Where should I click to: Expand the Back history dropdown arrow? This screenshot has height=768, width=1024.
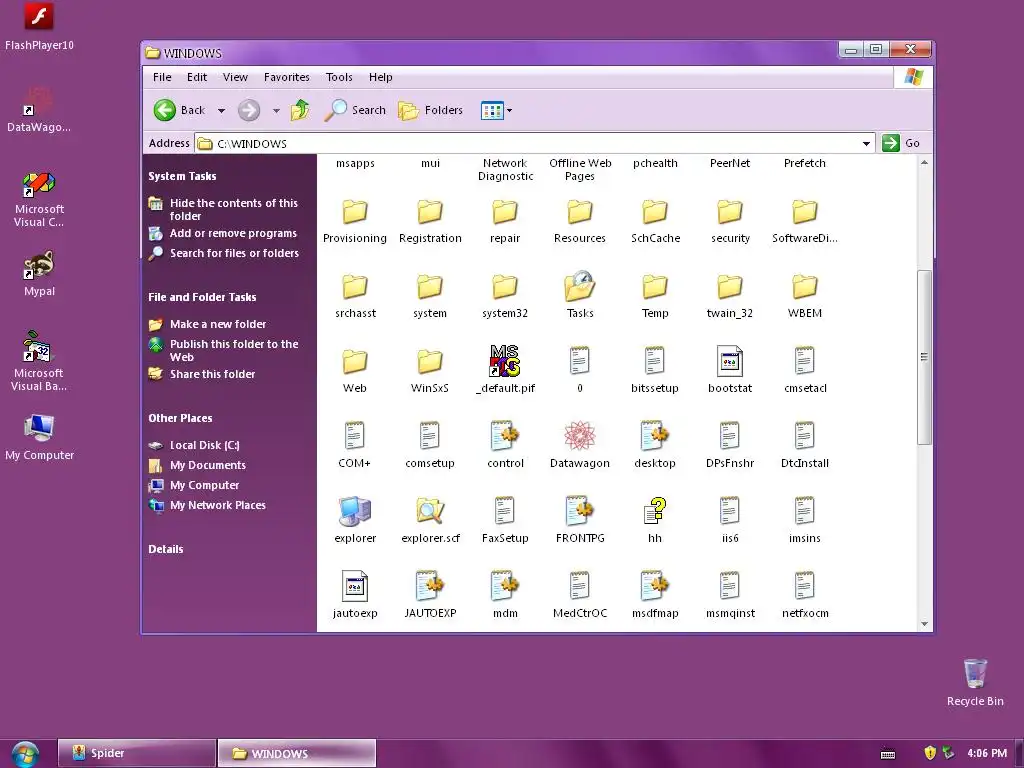[x=221, y=111]
